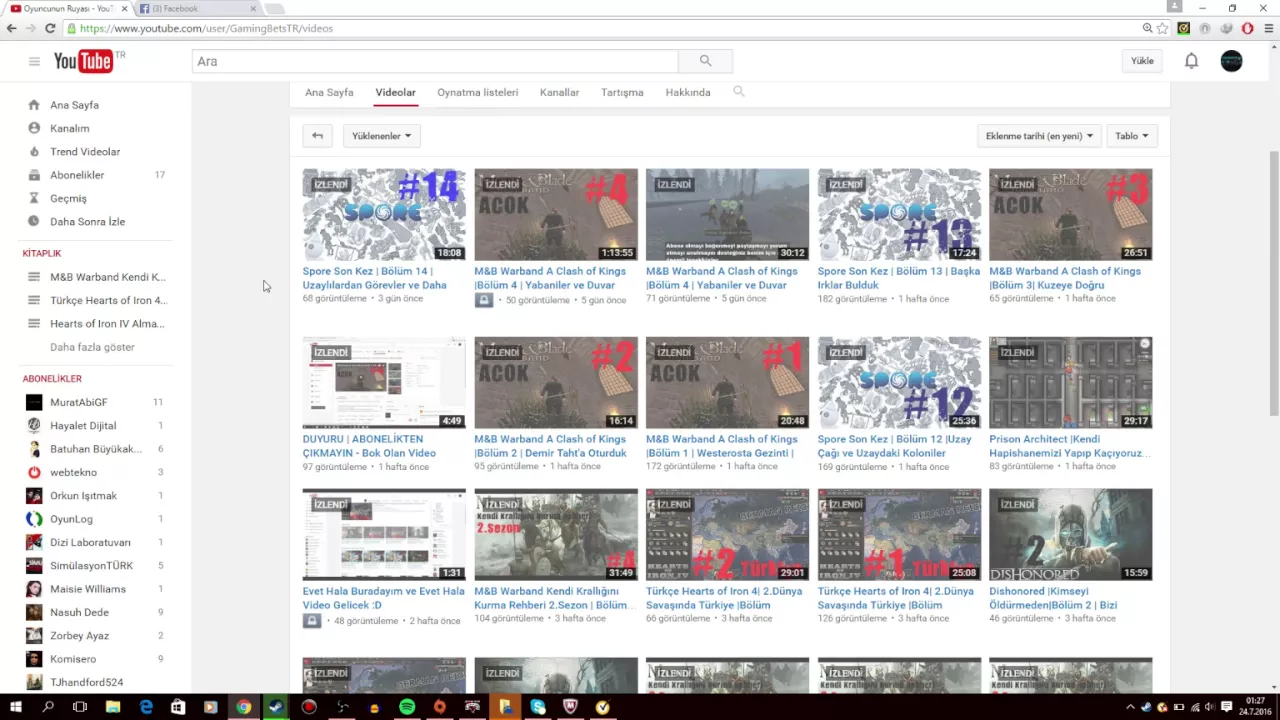Screen dimensions: 1280x720
Task: Switch to Kanallar tab
Action: [x=559, y=92]
